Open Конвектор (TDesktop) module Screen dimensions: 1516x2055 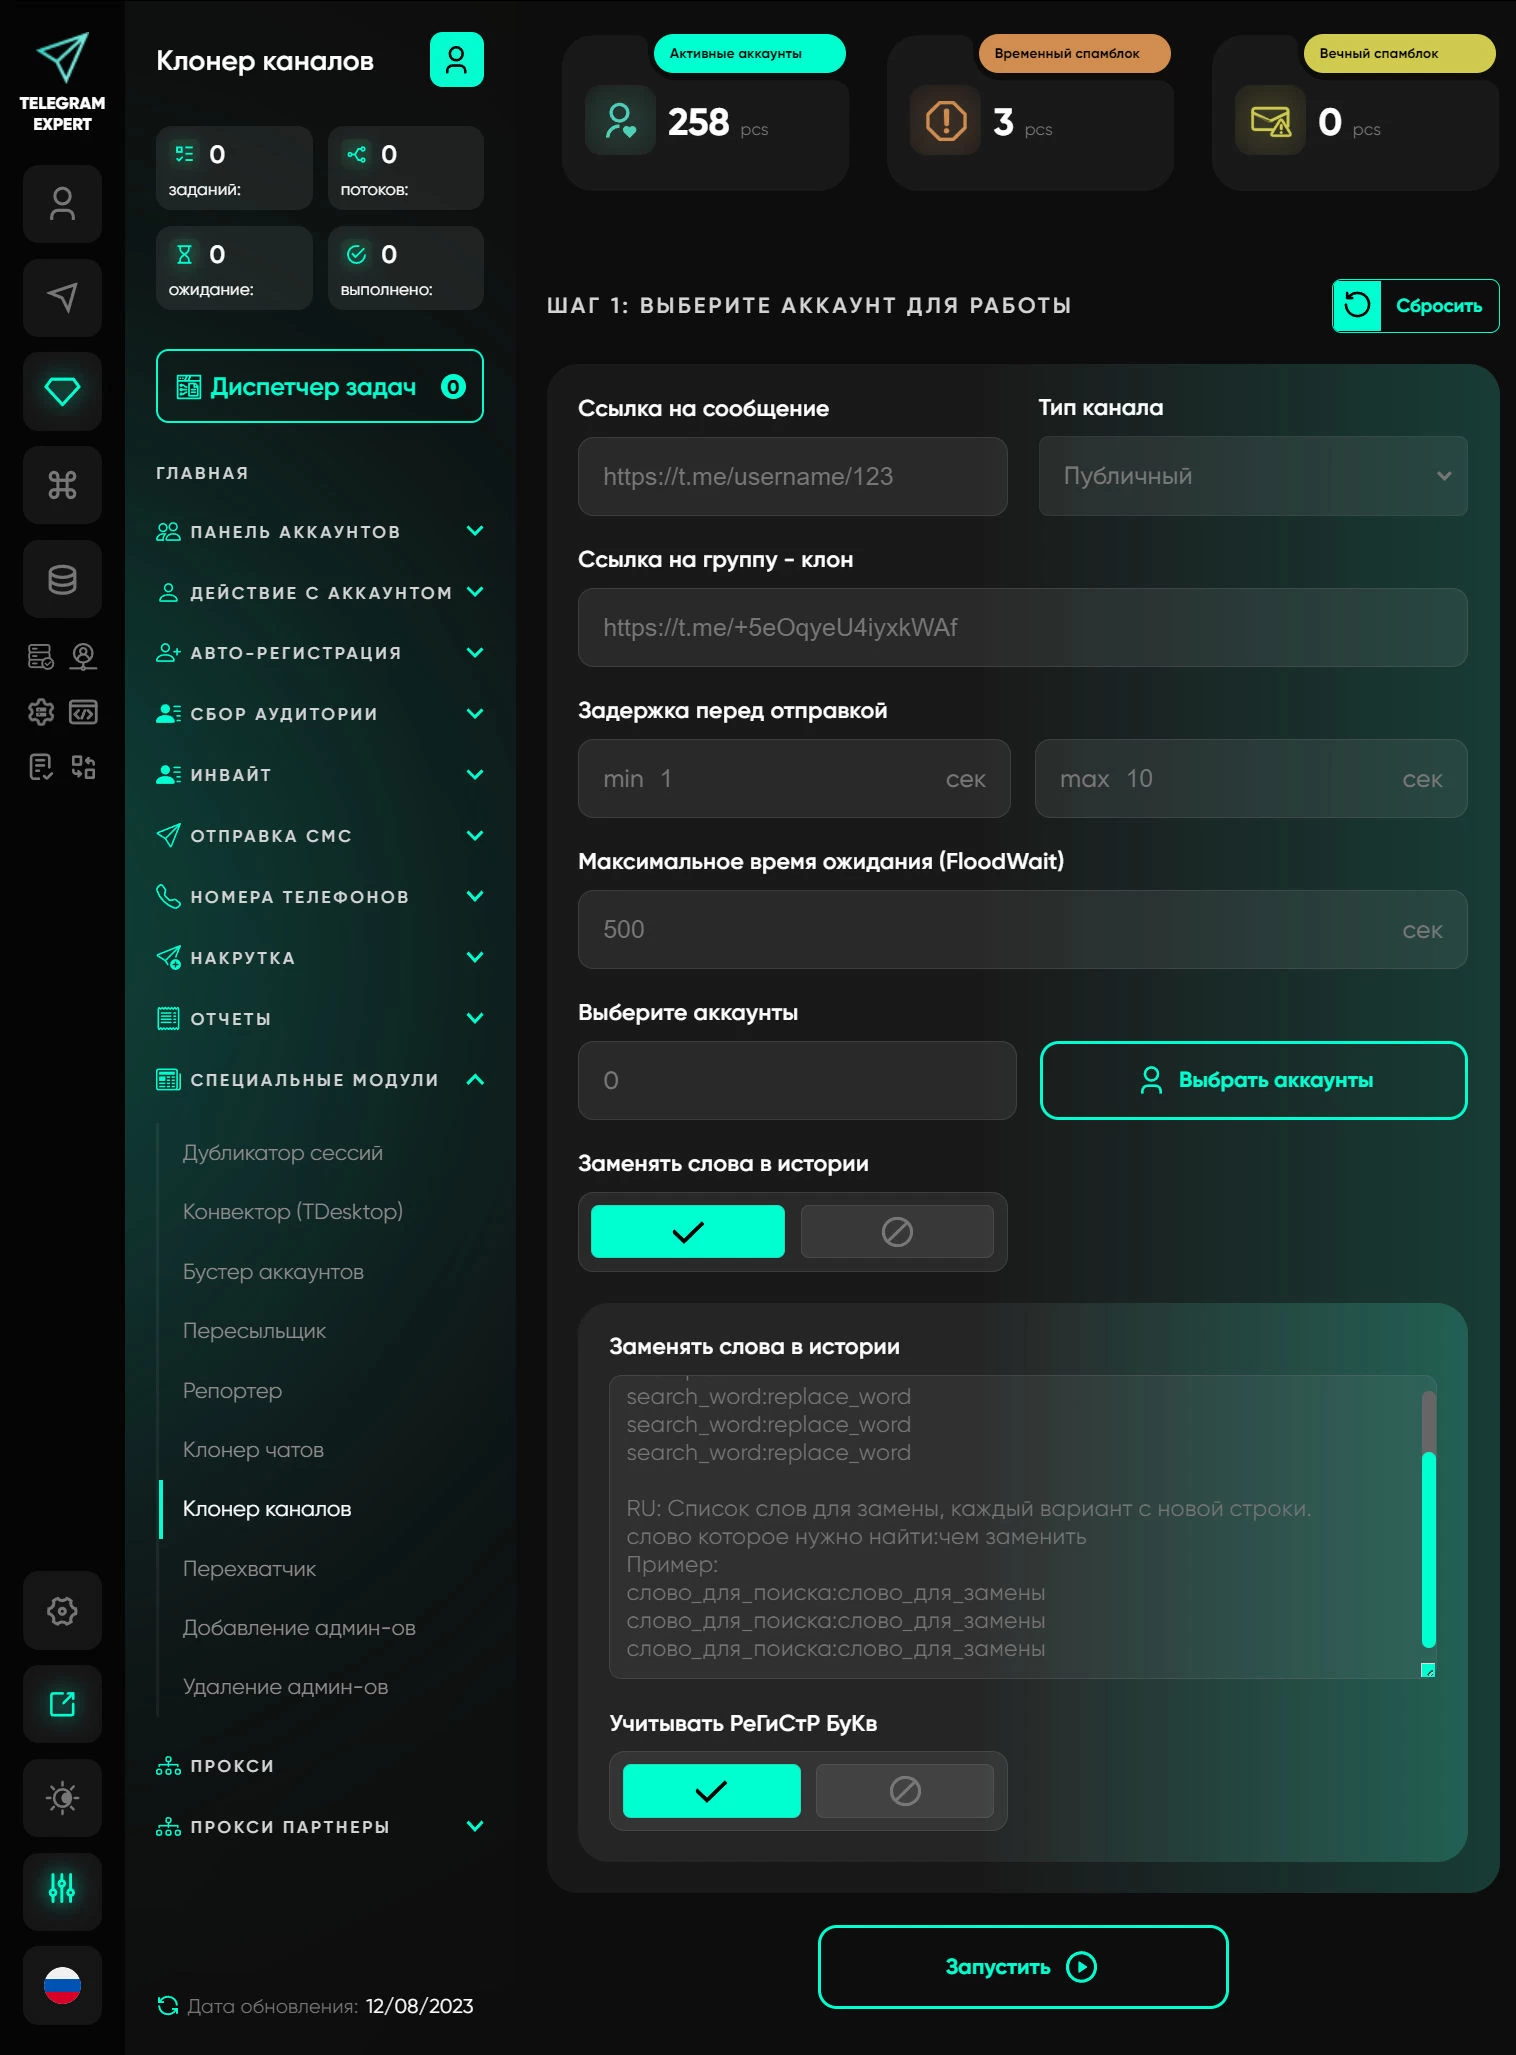(x=293, y=1212)
